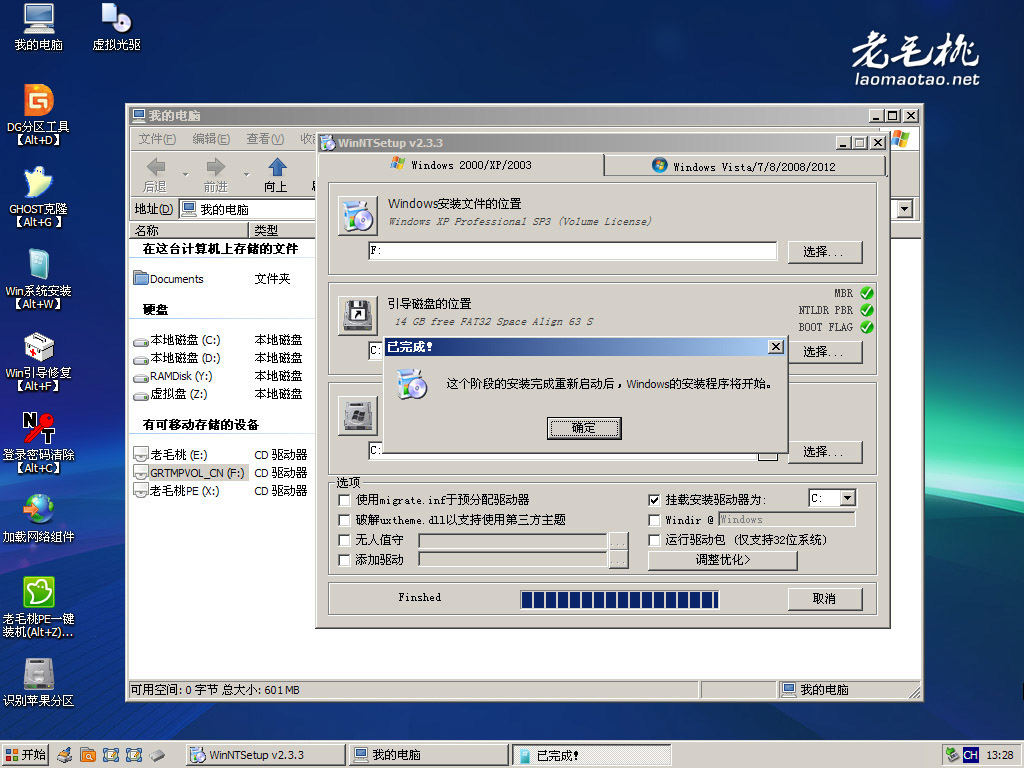Launch DG分区工具 desktop icon
The width and height of the screenshot is (1024, 768).
point(39,114)
